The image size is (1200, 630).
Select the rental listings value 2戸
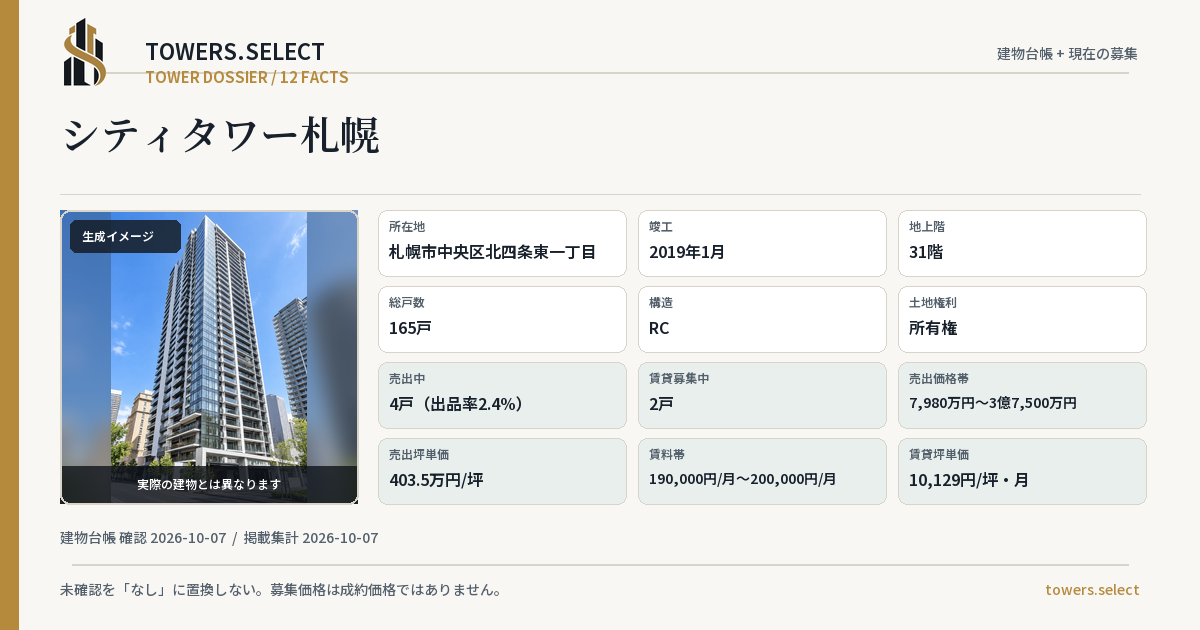tap(661, 404)
